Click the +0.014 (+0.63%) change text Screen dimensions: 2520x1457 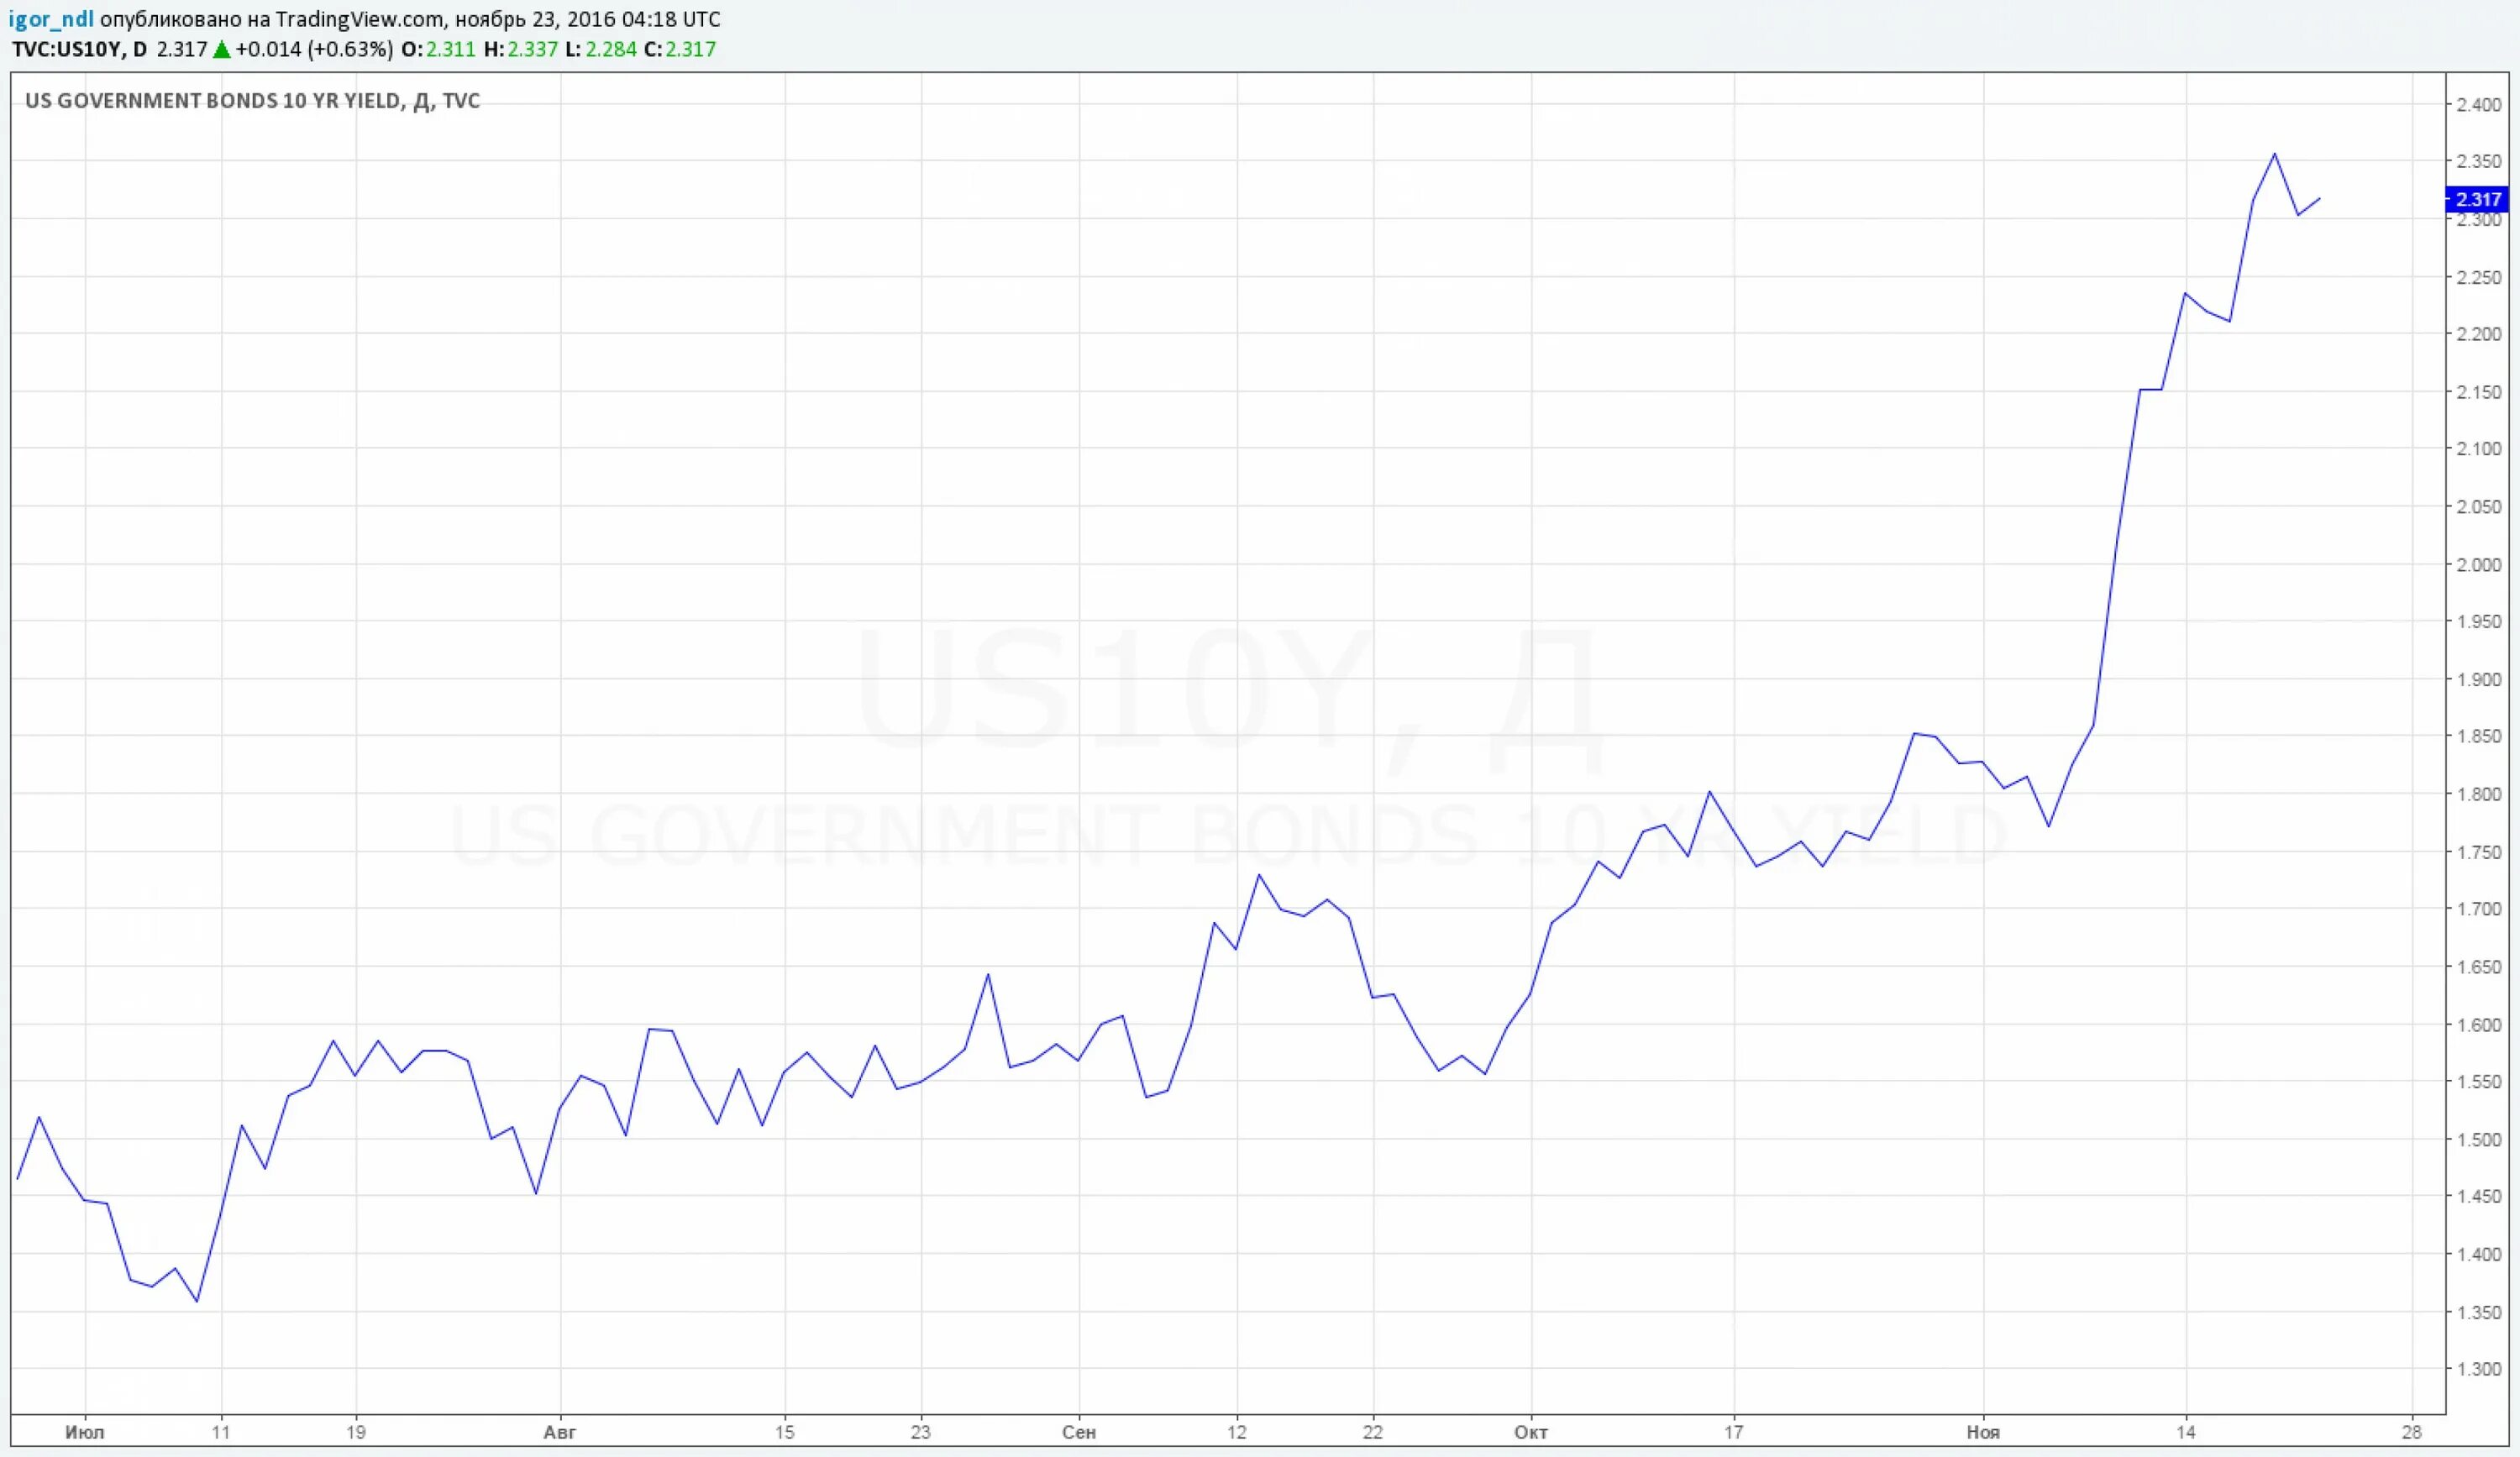click(314, 49)
